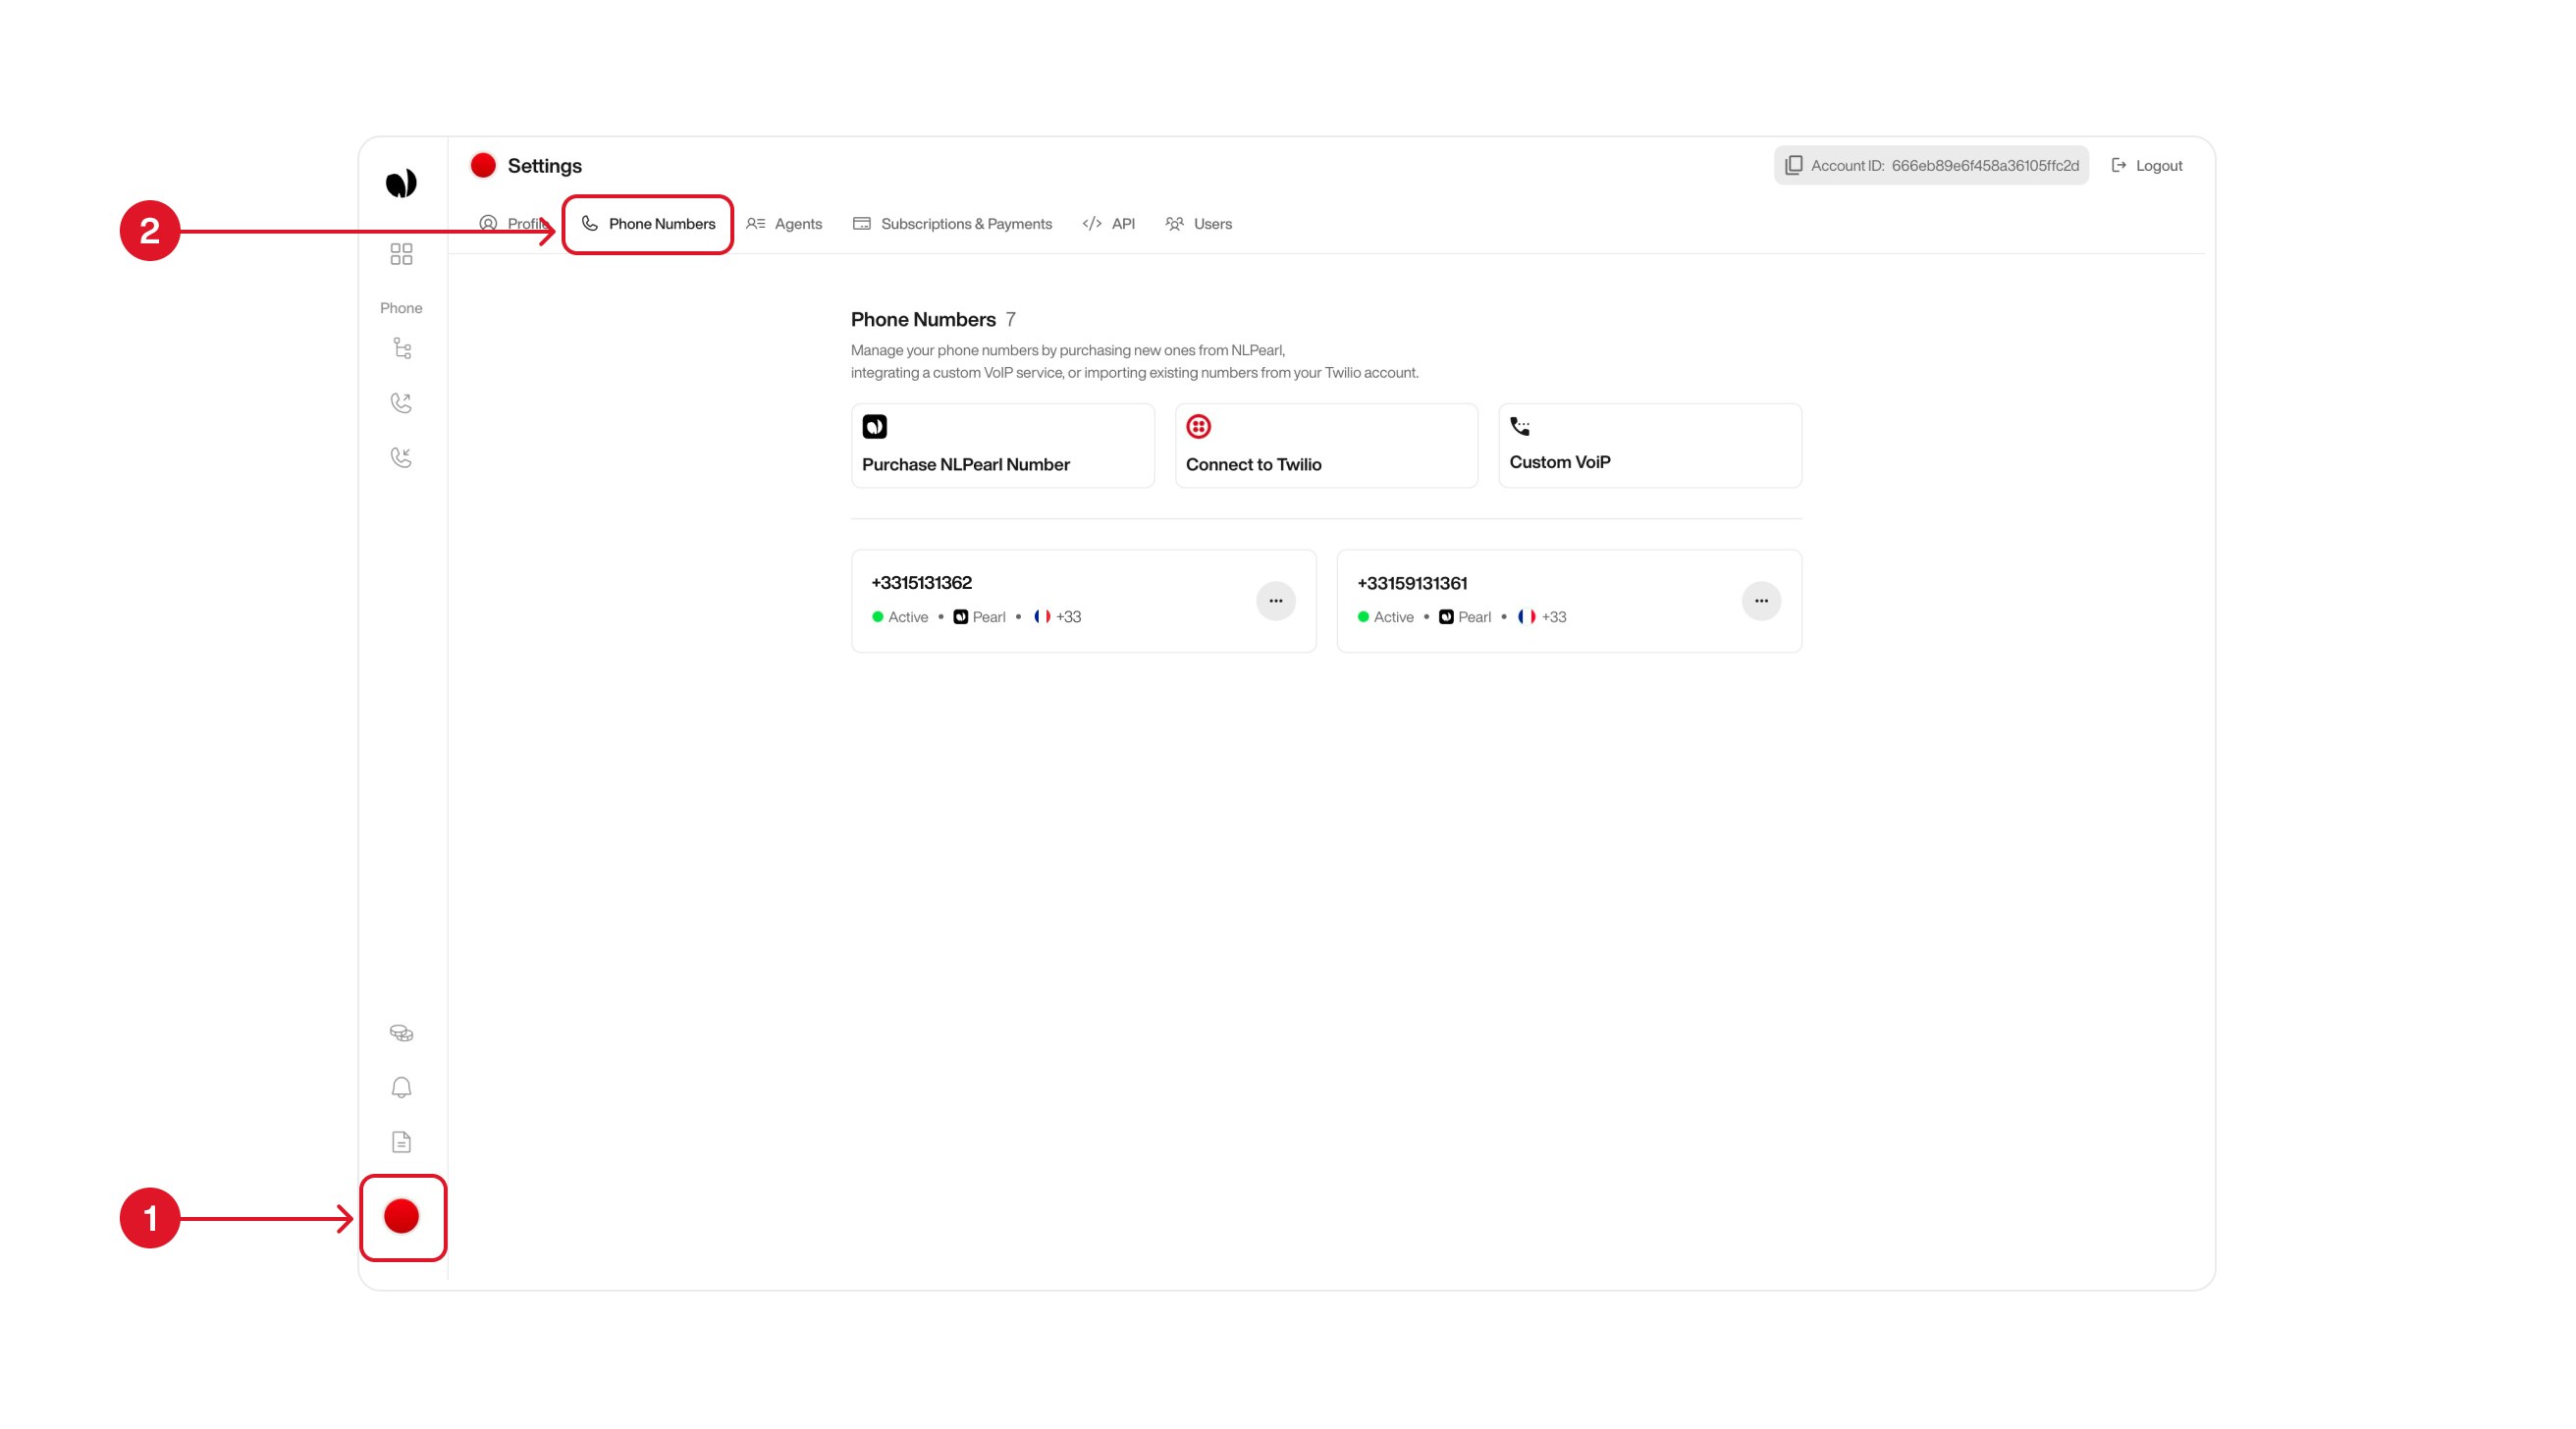
Task: Select the Purchase NLPearl Number card
Action: 1002,445
